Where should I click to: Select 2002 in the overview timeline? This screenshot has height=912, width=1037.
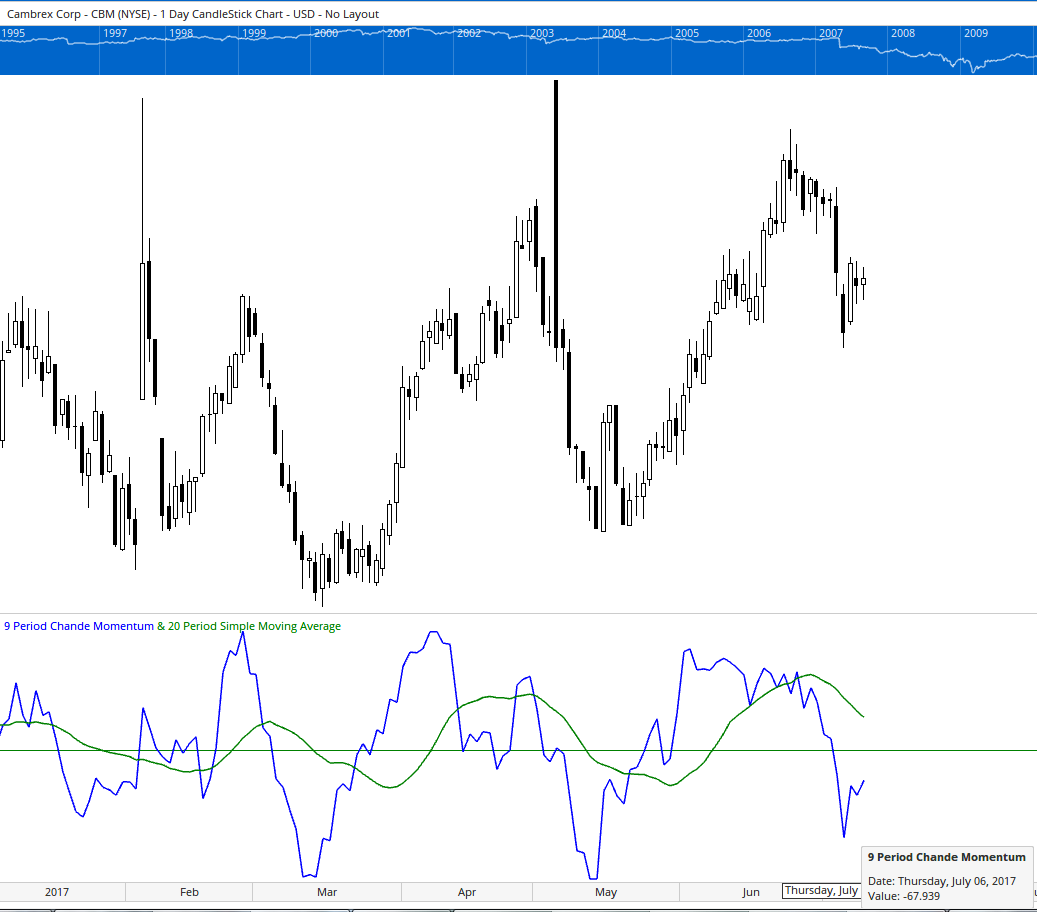point(470,33)
